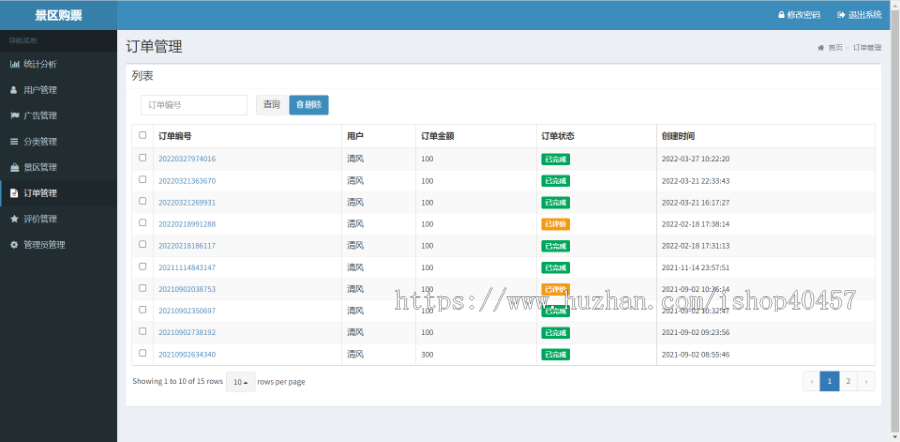900x442 pixels.
Task: Click the text Showing 1 to 10 of 15 rows
Action: point(177,381)
